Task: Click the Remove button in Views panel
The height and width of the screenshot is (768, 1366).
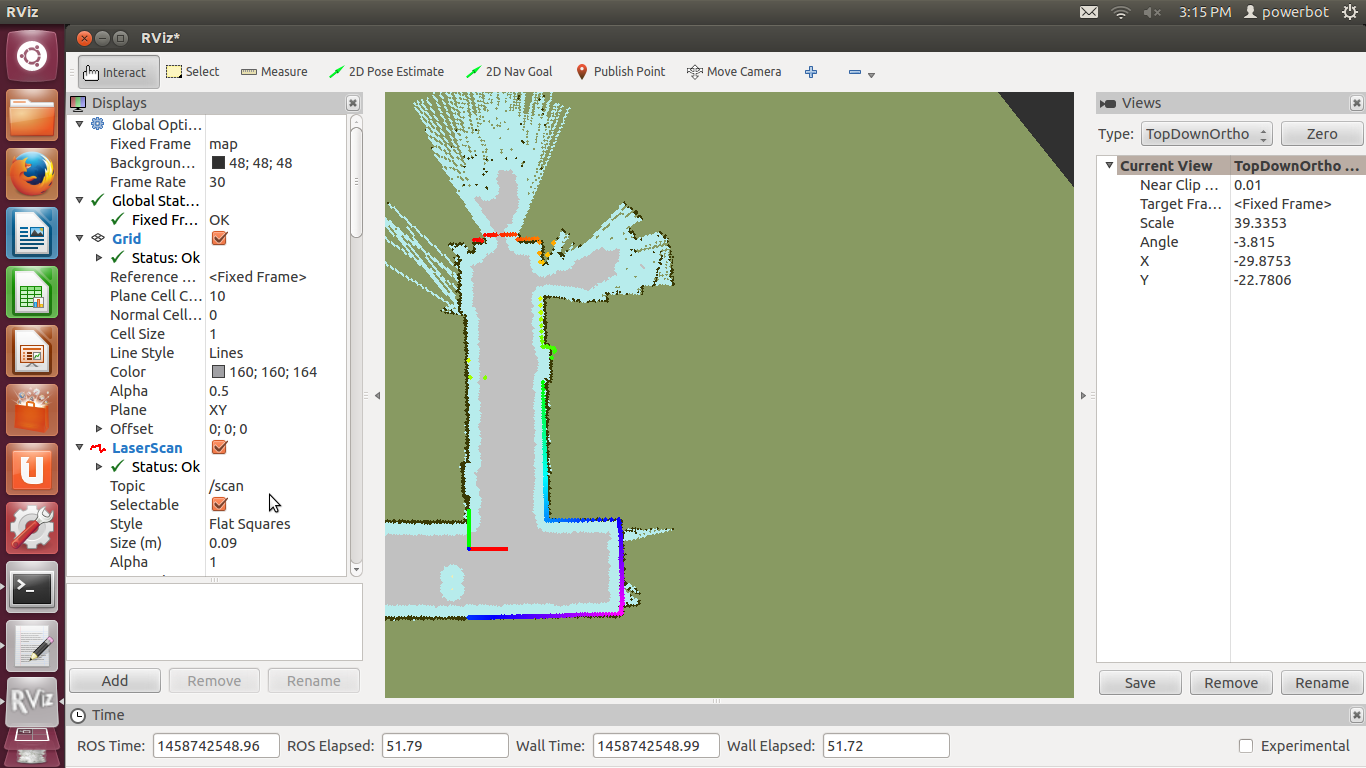Action: tap(1231, 683)
